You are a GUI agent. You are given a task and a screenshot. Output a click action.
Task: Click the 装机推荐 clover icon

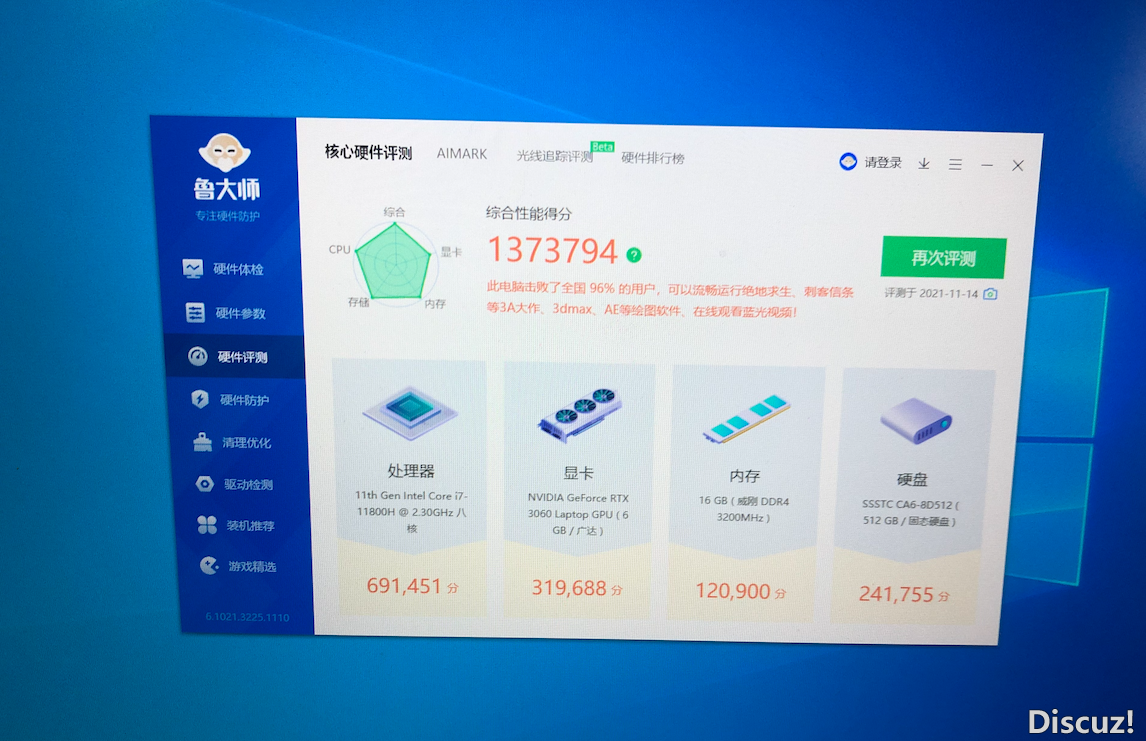(x=207, y=525)
